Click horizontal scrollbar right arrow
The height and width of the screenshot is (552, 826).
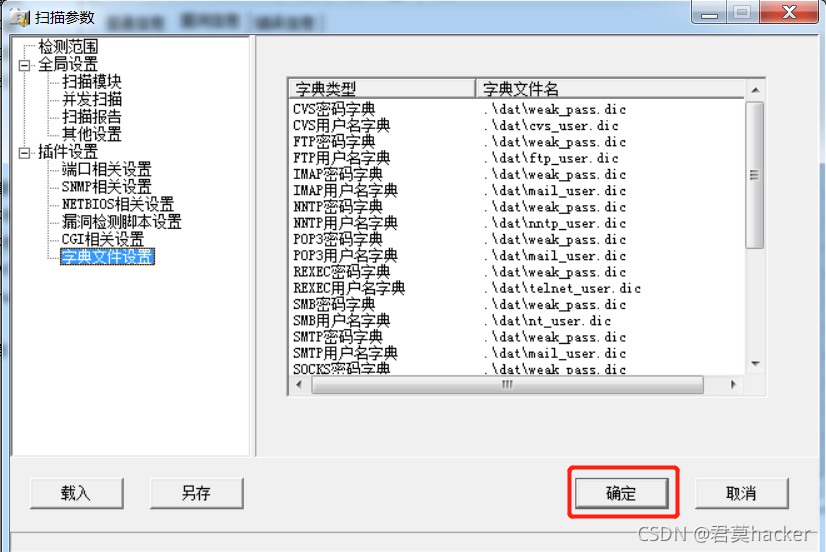click(x=733, y=385)
